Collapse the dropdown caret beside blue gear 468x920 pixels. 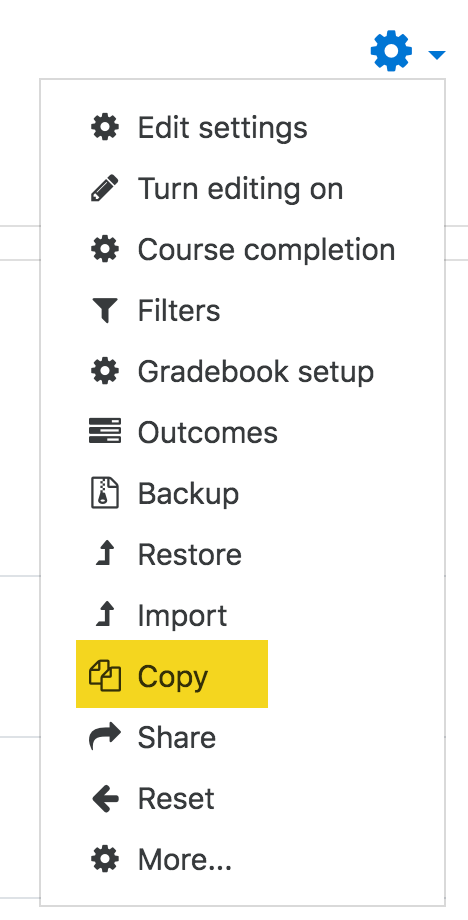pos(437,55)
